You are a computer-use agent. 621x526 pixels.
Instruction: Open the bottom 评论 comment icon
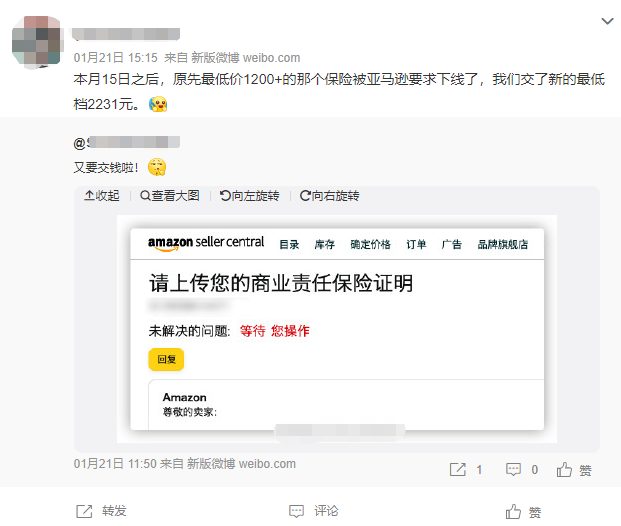(x=296, y=511)
